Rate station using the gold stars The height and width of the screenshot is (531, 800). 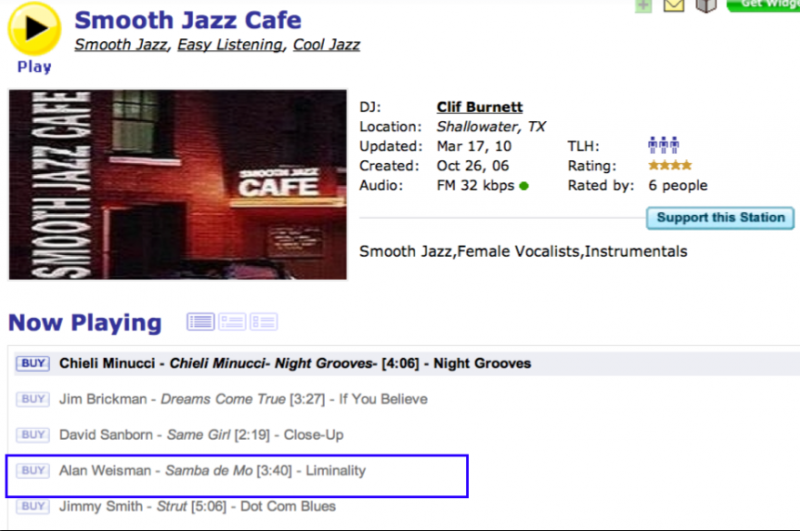point(670,166)
